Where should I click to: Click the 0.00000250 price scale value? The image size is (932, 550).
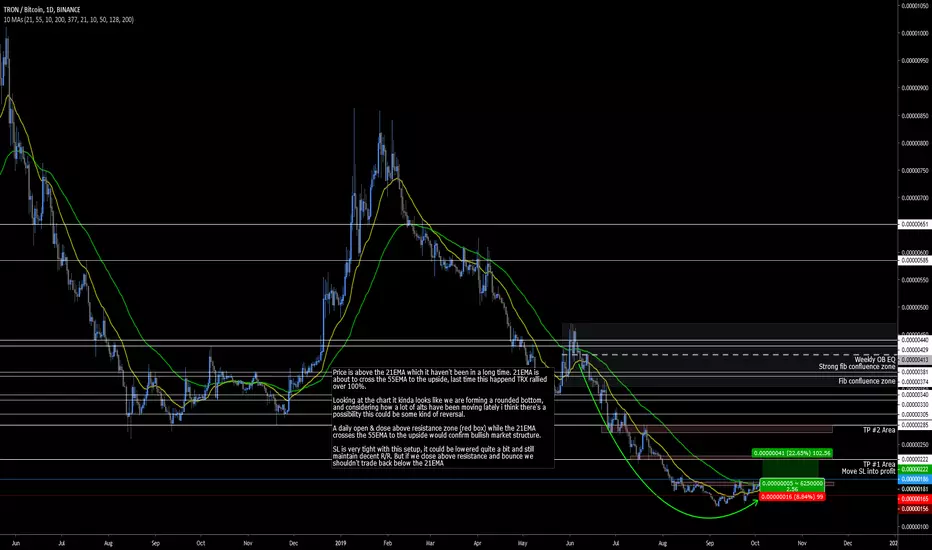(915, 445)
